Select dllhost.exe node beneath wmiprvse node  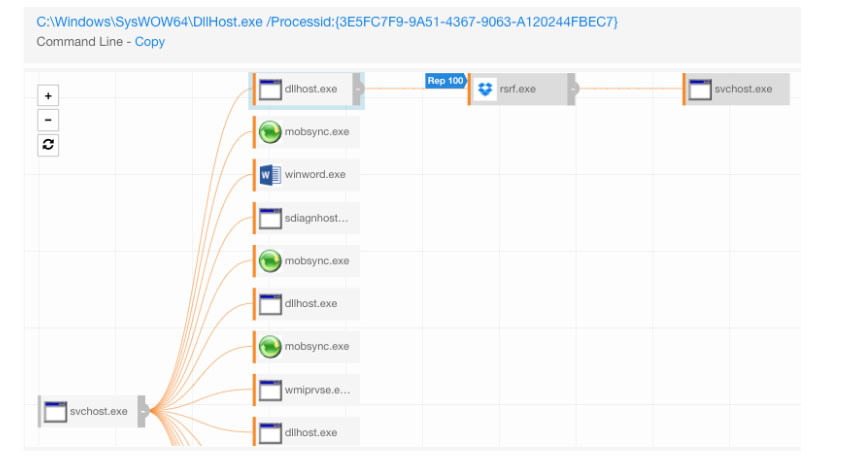coord(310,433)
